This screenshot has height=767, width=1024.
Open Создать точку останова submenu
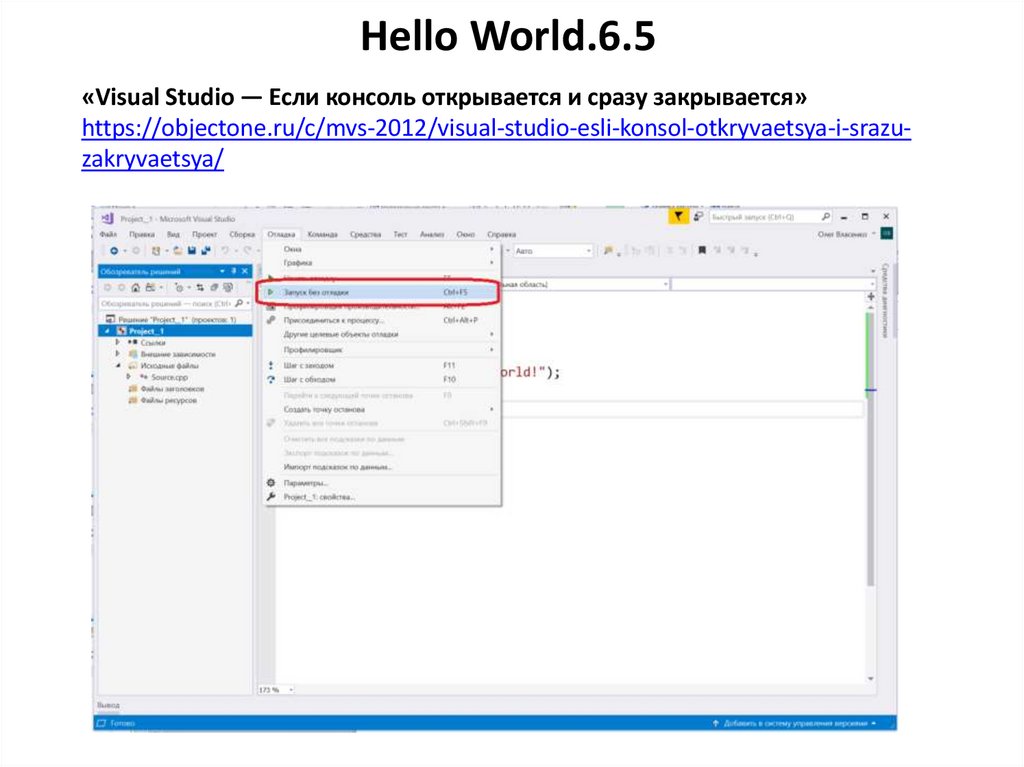(x=380, y=409)
